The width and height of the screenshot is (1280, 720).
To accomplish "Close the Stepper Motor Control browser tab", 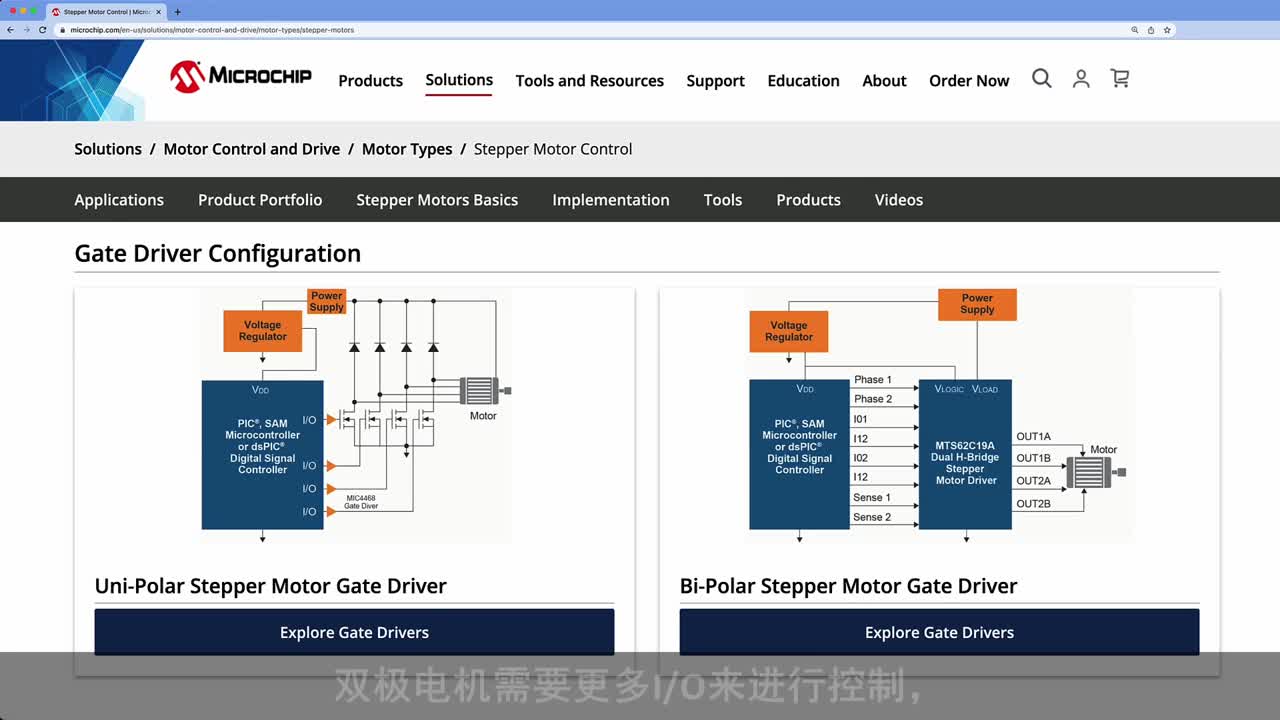I will [158, 12].
